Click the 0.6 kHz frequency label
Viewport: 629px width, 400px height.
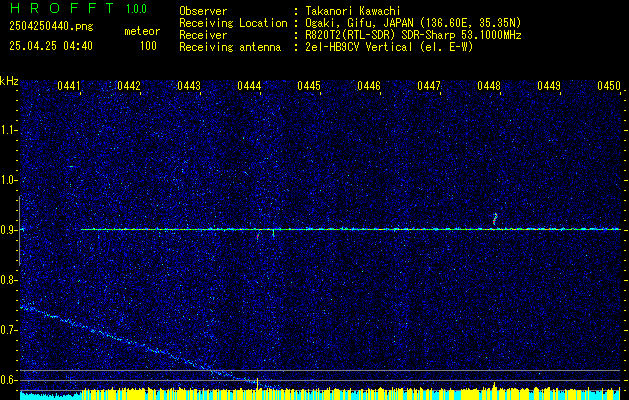pyautogui.click(x=7, y=380)
